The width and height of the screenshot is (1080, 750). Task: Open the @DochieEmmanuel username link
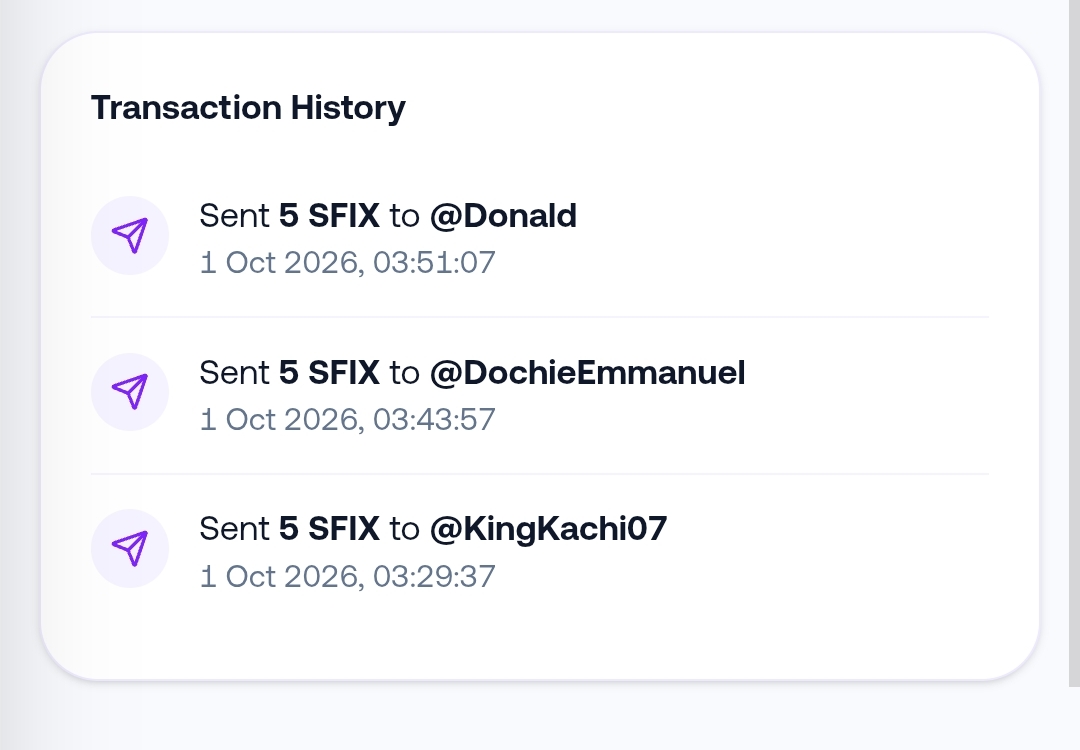click(588, 373)
